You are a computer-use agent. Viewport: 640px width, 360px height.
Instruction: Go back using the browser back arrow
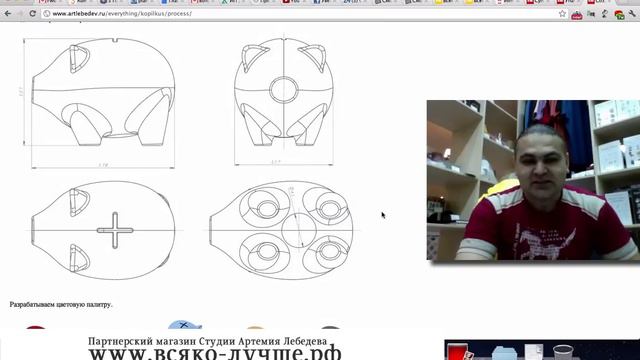coord(7,13)
